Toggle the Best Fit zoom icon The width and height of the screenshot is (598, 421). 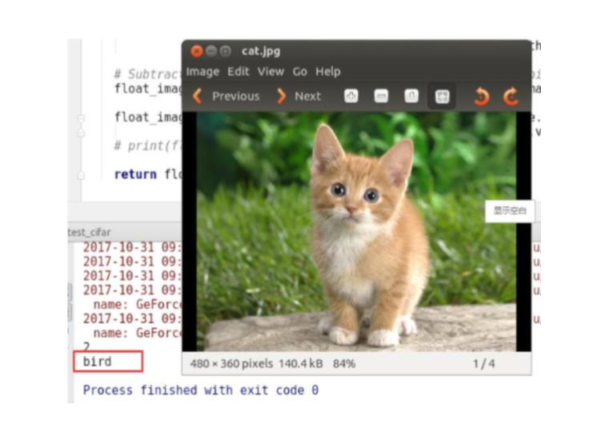pyautogui.click(x=442, y=96)
